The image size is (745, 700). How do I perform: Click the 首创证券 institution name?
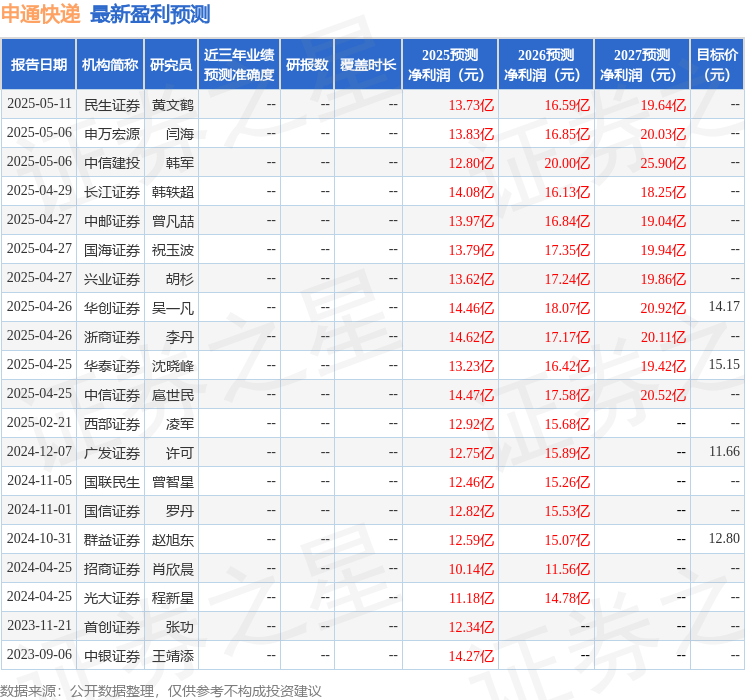tap(111, 626)
